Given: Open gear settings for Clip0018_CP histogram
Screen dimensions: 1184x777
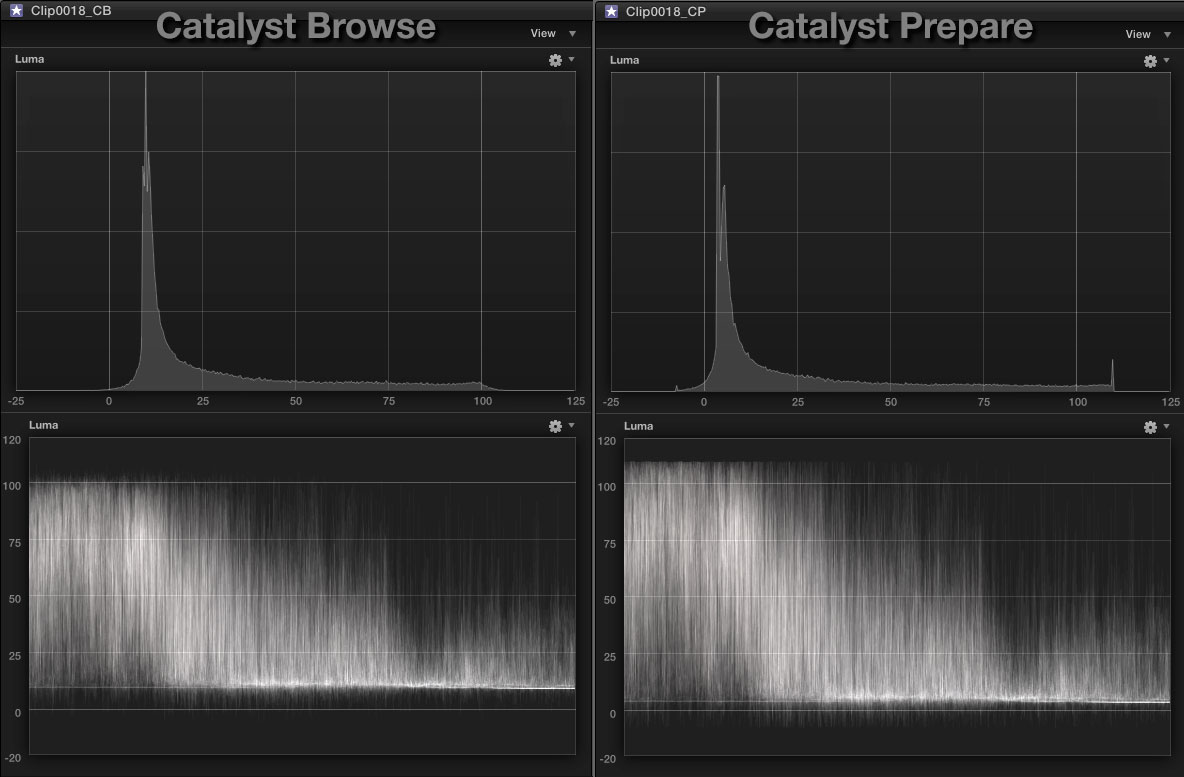Looking at the screenshot, I should click(1150, 60).
